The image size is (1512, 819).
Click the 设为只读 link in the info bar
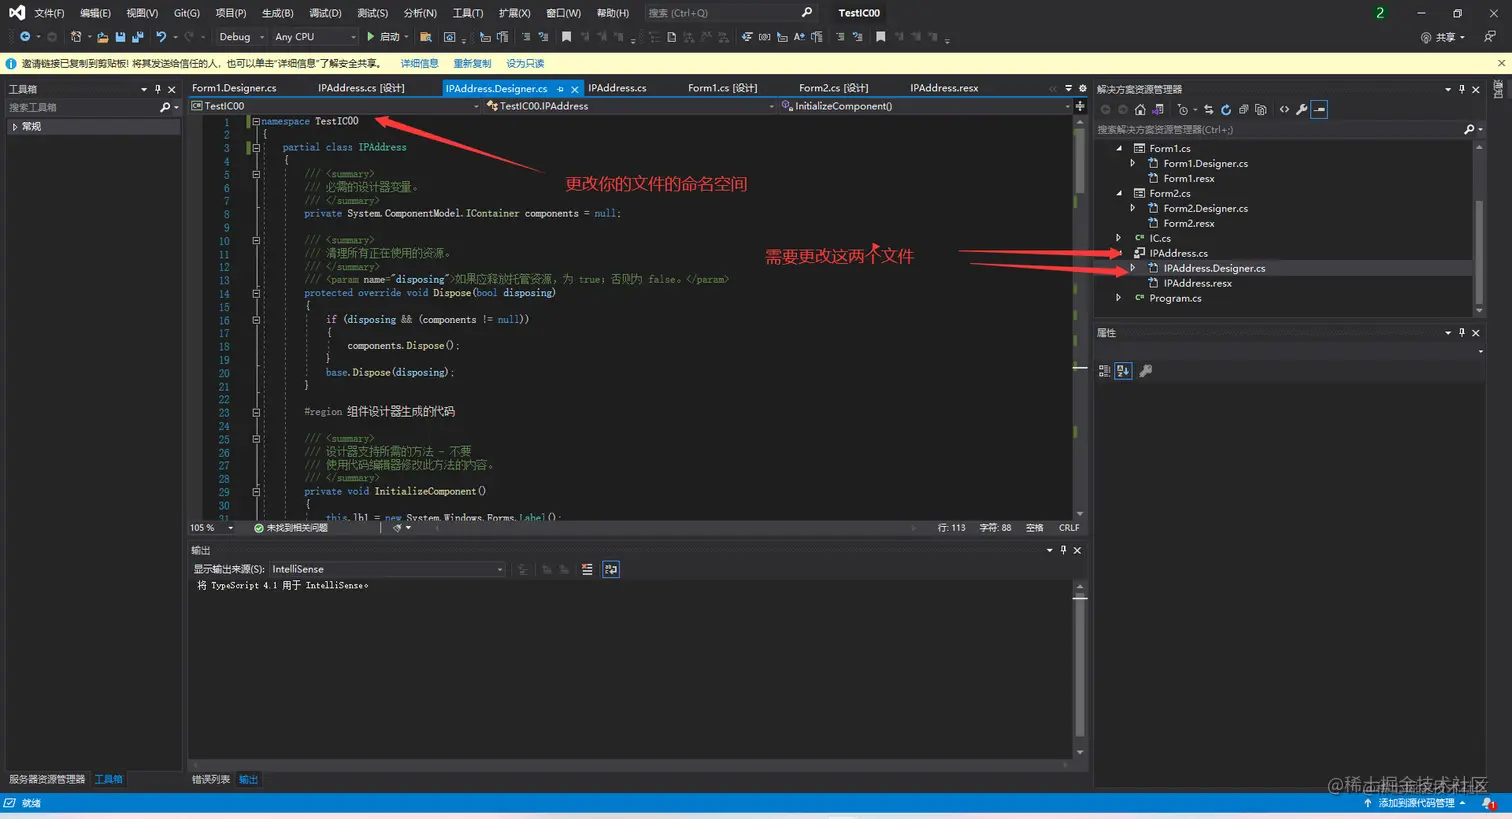pyautogui.click(x=525, y=63)
